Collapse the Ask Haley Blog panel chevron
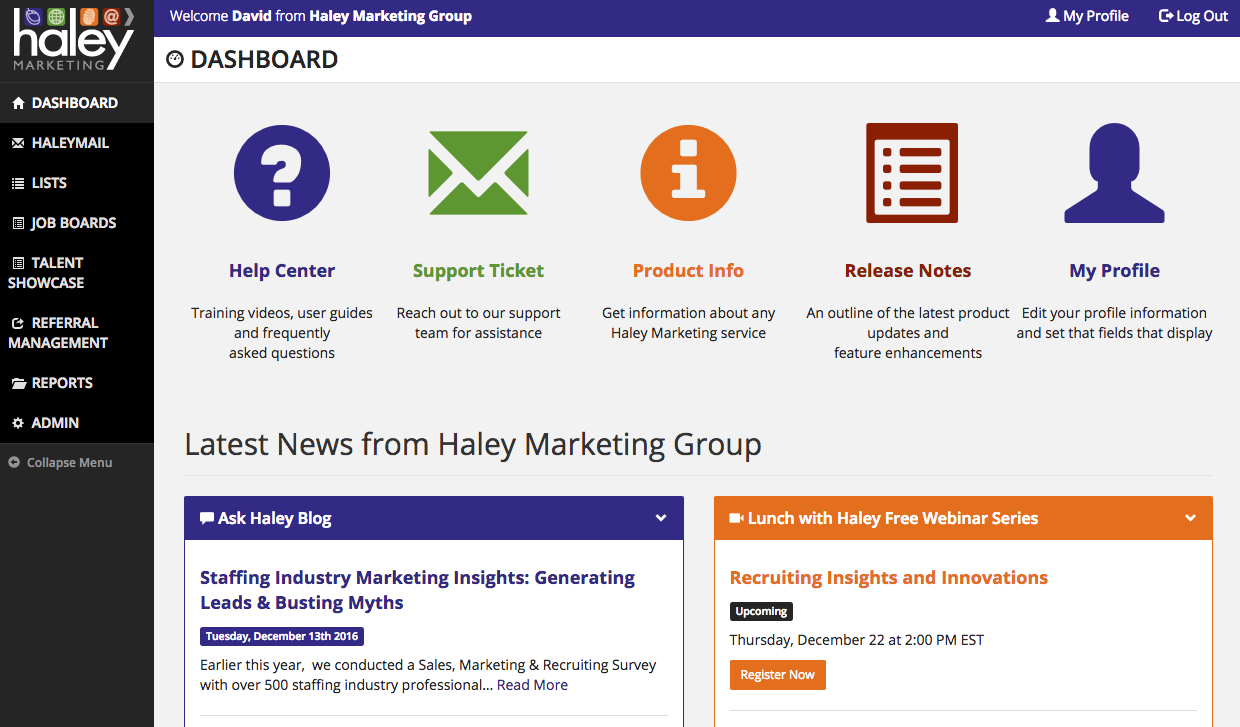The image size is (1240, 727). pos(661,518)
